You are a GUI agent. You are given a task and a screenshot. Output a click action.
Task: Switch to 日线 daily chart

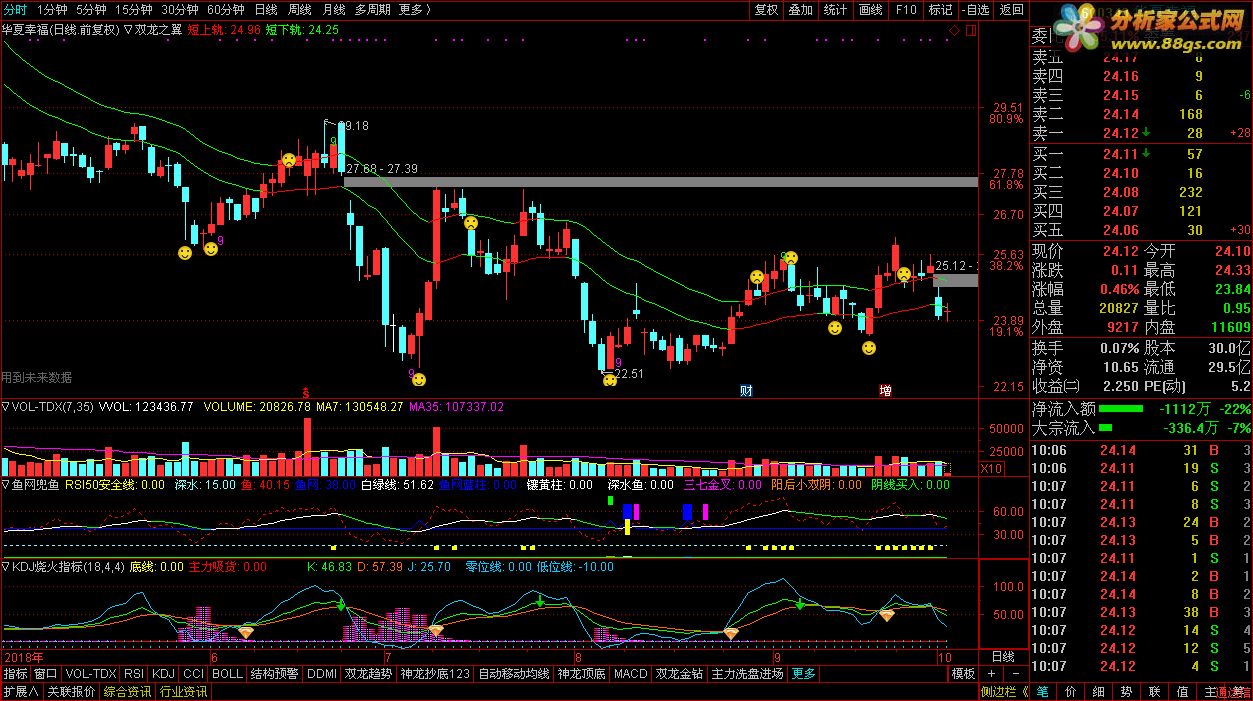(x=266, y=9)
